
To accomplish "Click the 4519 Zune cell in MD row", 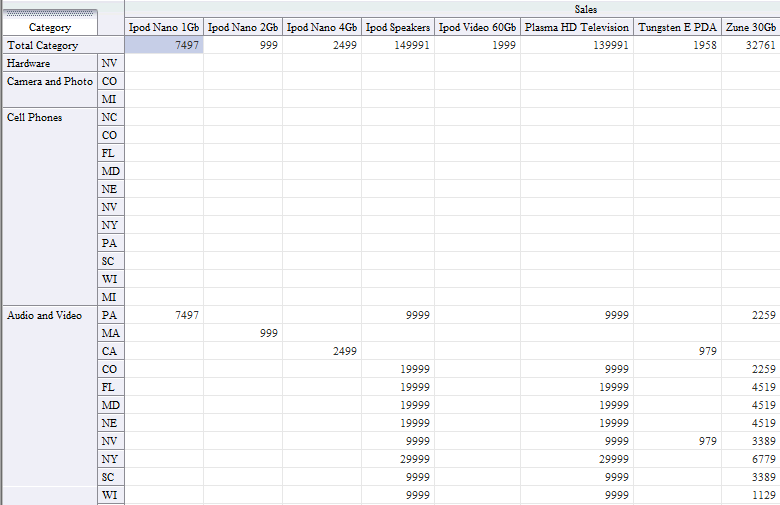I will point(751,405).
